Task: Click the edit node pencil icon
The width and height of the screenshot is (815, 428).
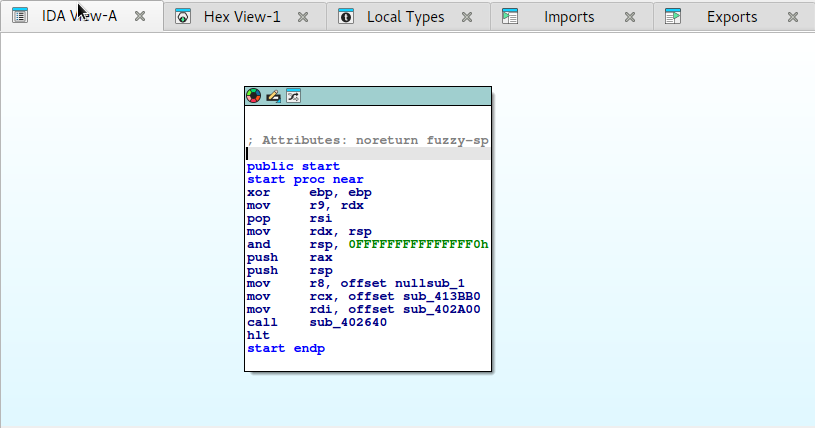Action: (x=273, y=96)
